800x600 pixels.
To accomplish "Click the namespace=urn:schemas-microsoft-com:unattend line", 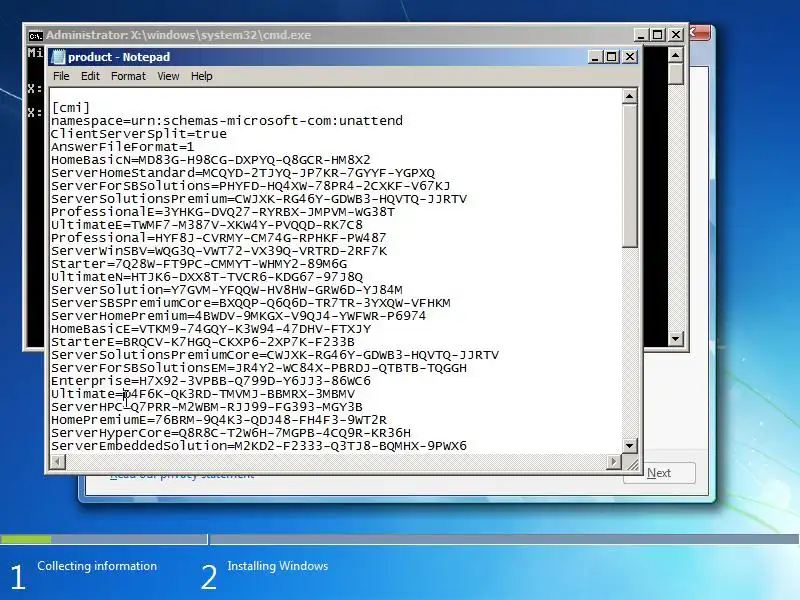I will pos(227,121).
